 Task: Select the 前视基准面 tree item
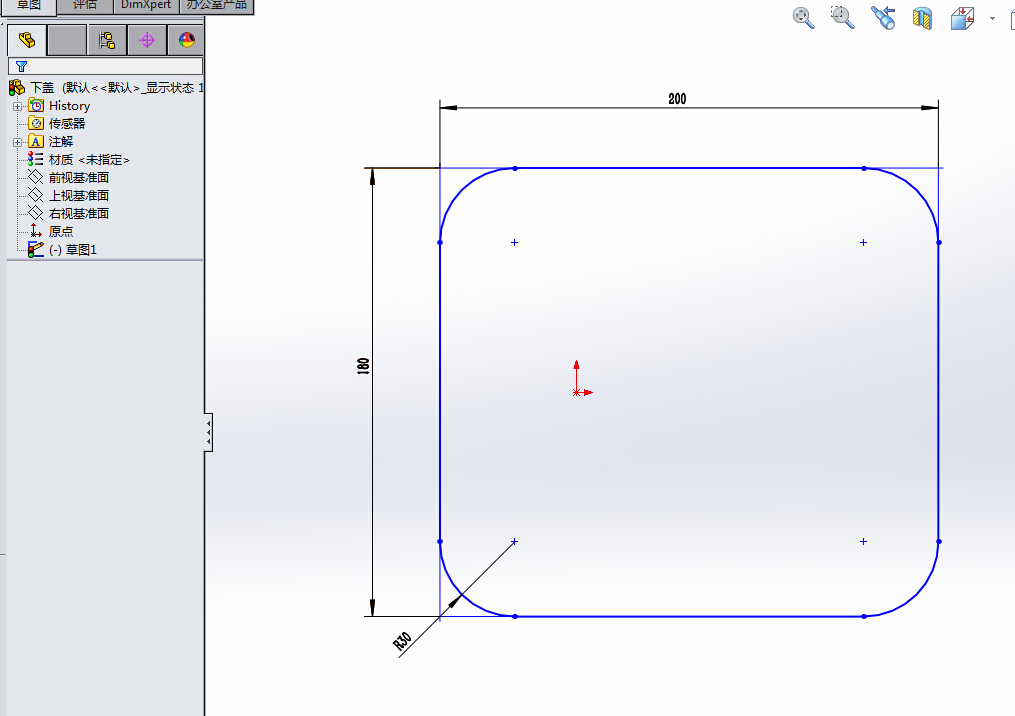point(79,177)
